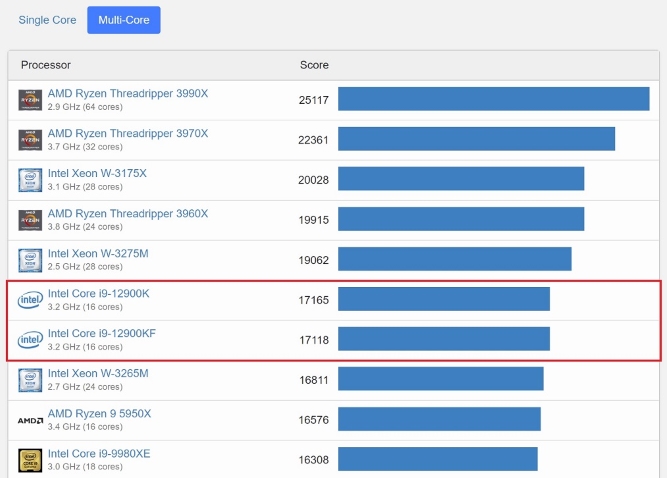
Task: Select the Multi-Core tab
Action: pyautogui.click(x=124, y=20)
